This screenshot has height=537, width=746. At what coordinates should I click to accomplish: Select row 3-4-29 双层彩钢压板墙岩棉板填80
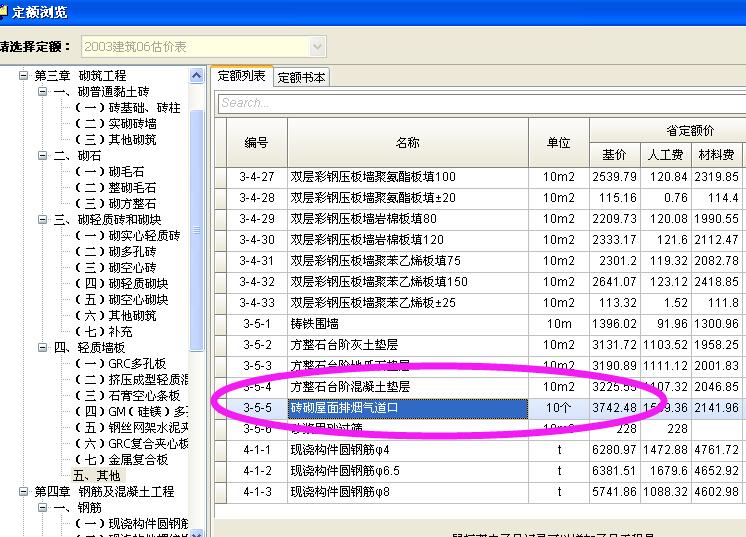coord(480,219)
